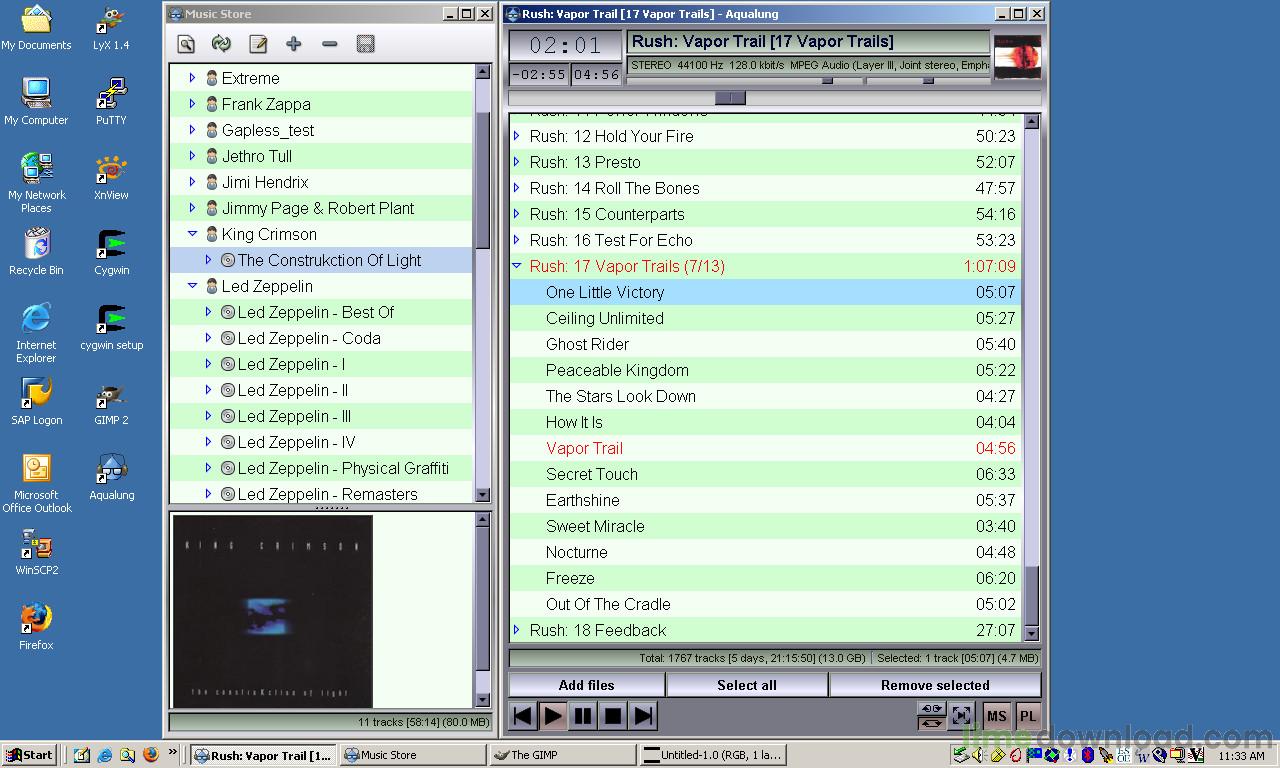Screen dimensions: 1280x768
Task: Click the playback seek position slider
Action: coord(730,98)
